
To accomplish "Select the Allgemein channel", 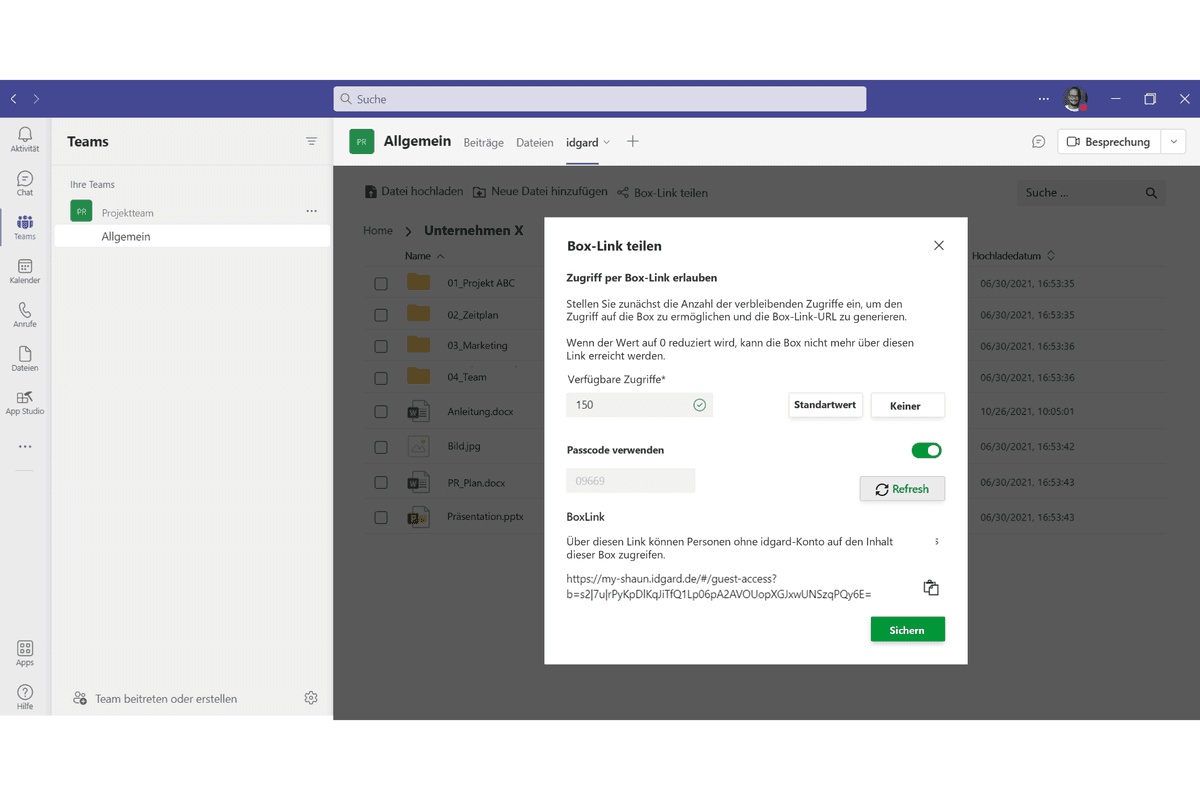I will pyautogui.click(x=192, y=237).
